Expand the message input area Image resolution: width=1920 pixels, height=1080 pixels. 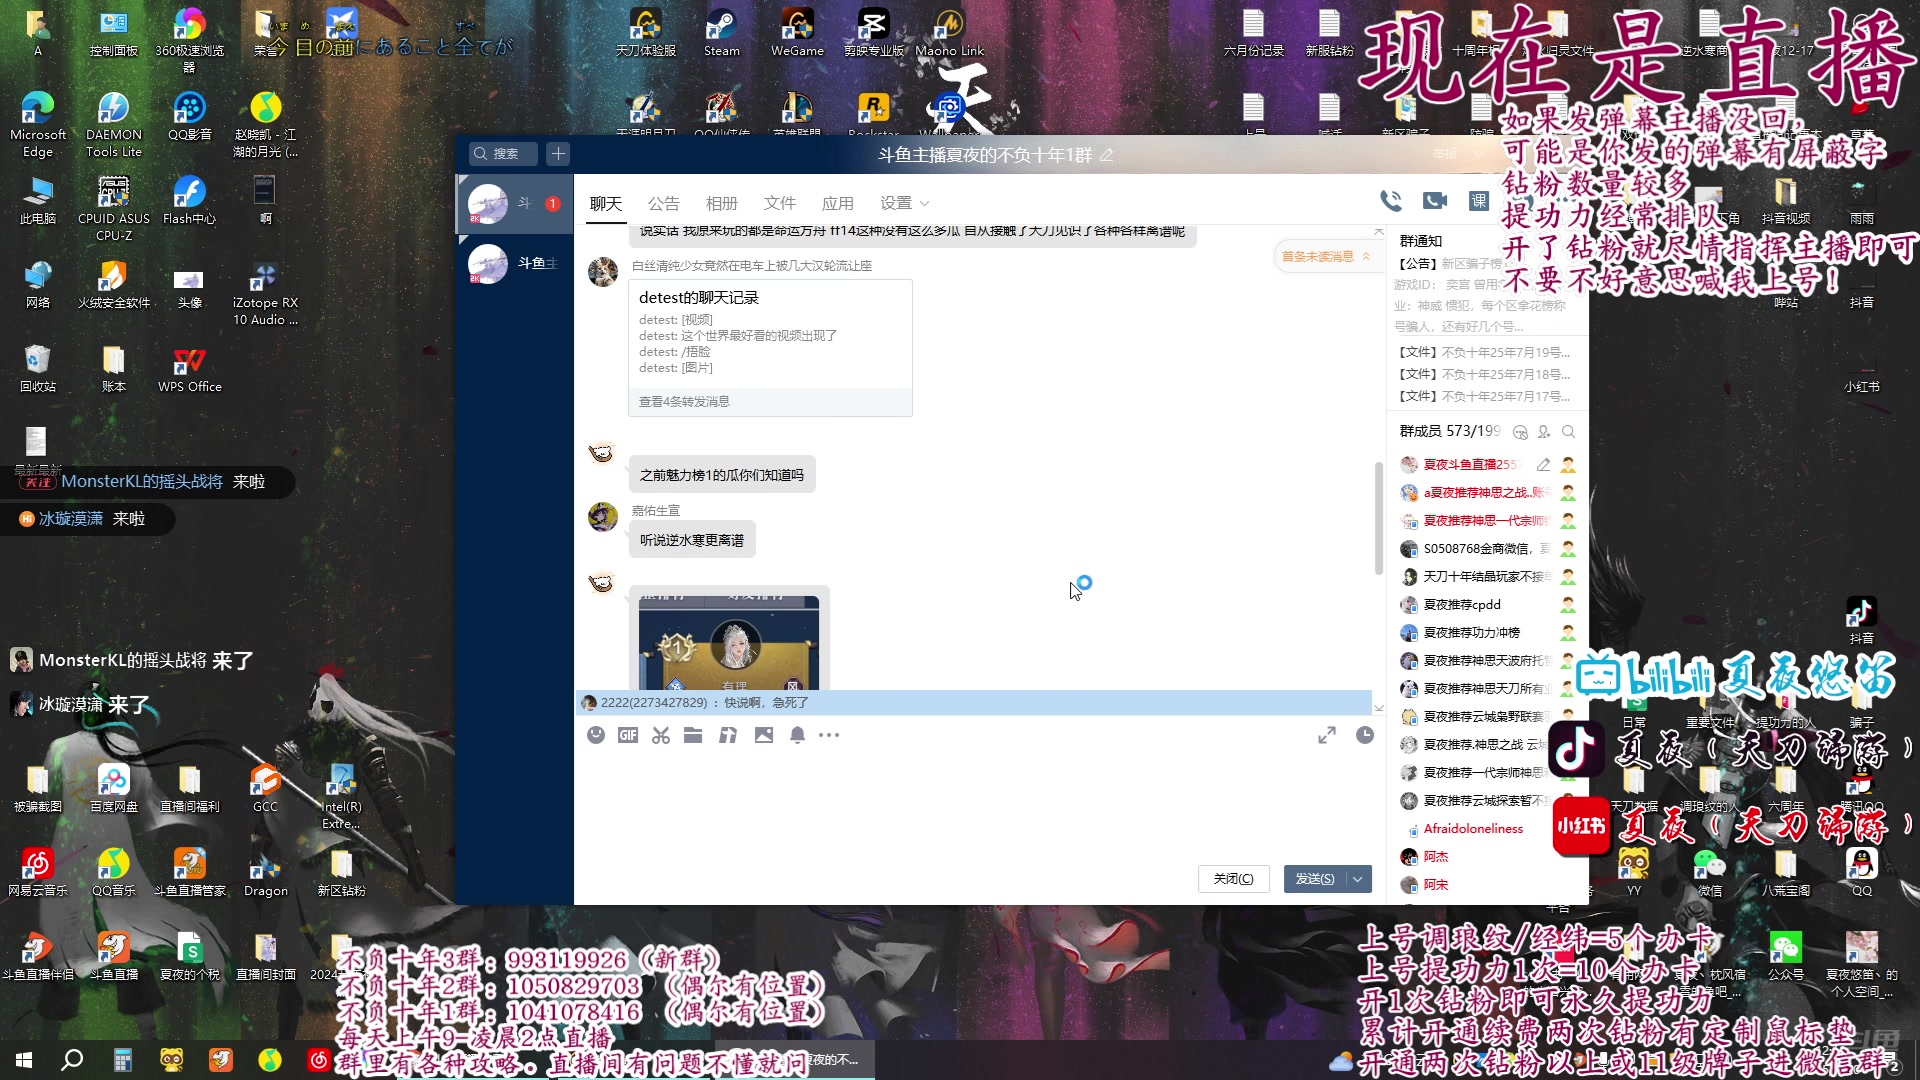tap(1327, 735)
